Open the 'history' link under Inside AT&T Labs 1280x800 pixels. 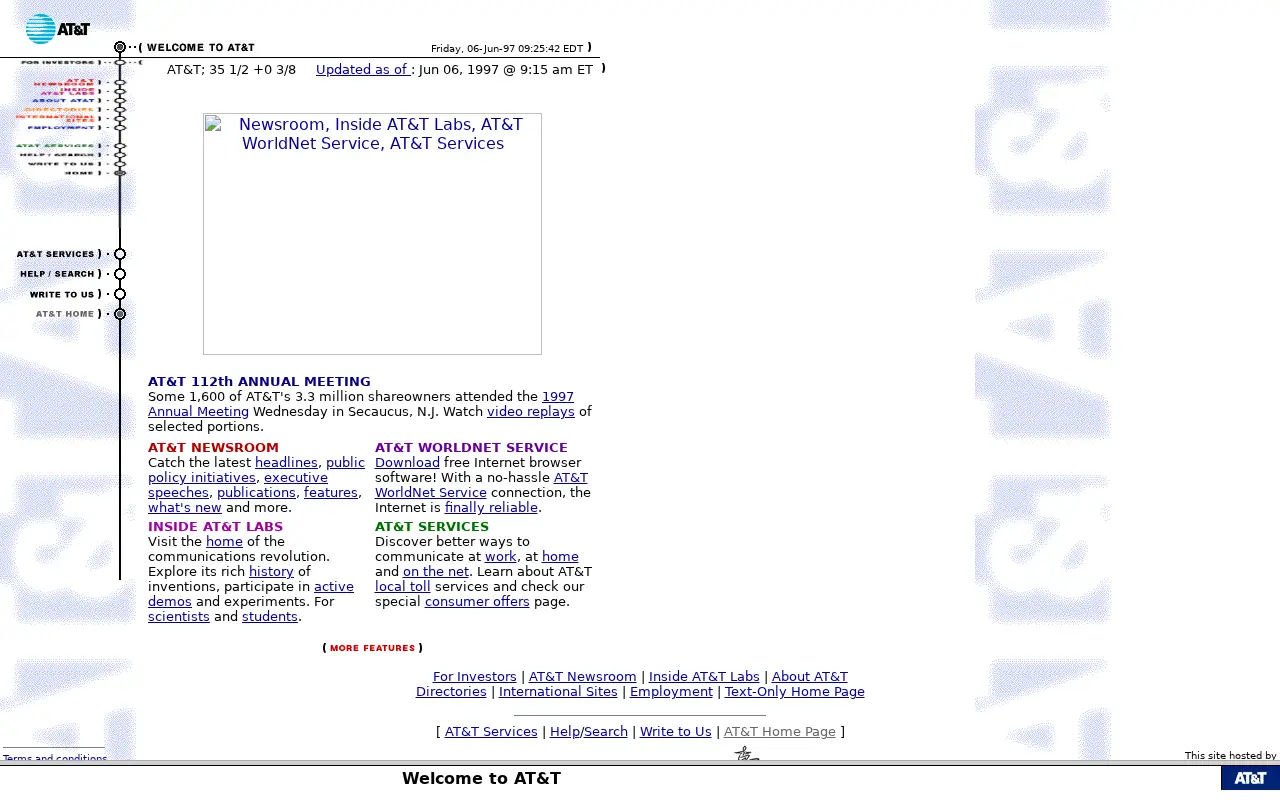click(x=271, y=571)
